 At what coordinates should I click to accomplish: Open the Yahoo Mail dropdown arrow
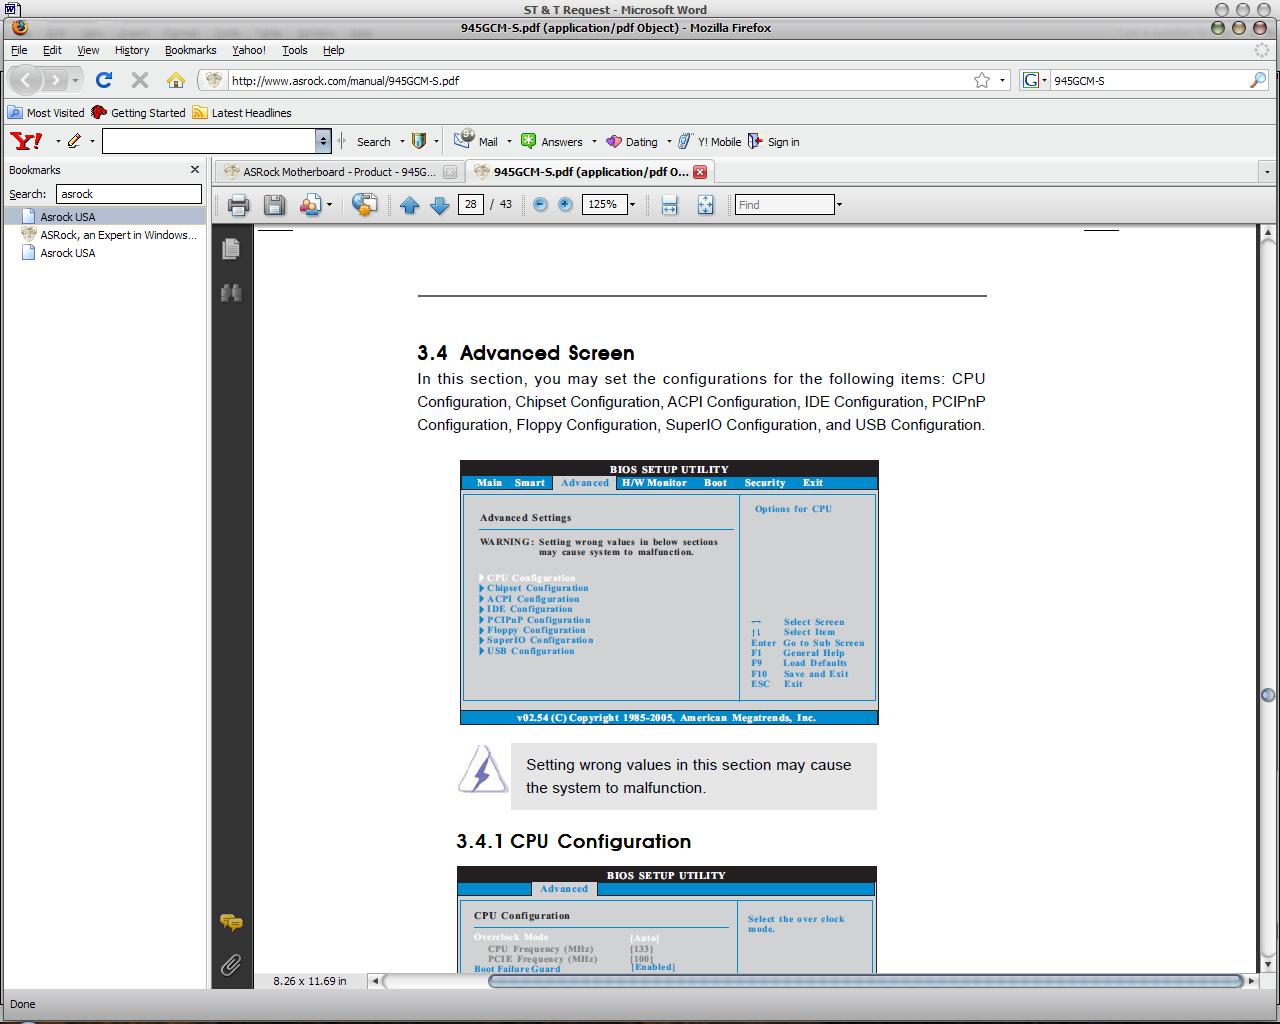click(509, 142)
